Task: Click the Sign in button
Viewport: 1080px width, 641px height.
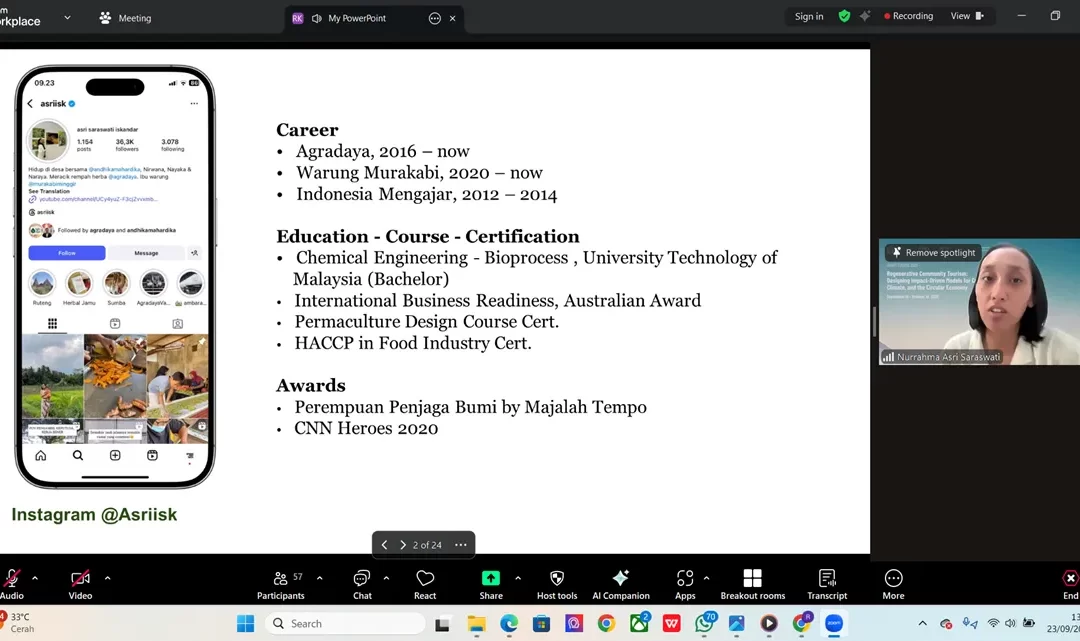Action: [809, 16]
